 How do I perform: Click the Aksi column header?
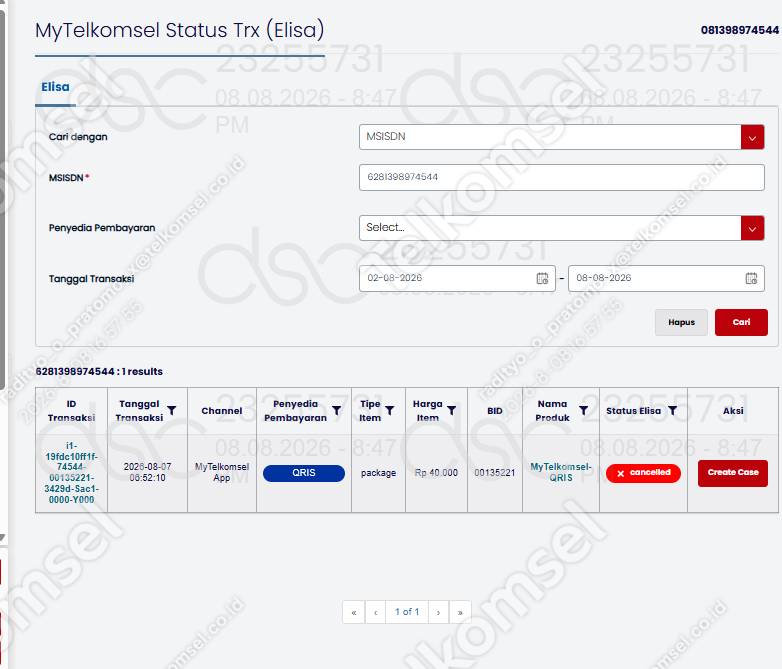[x=733, y=411]
